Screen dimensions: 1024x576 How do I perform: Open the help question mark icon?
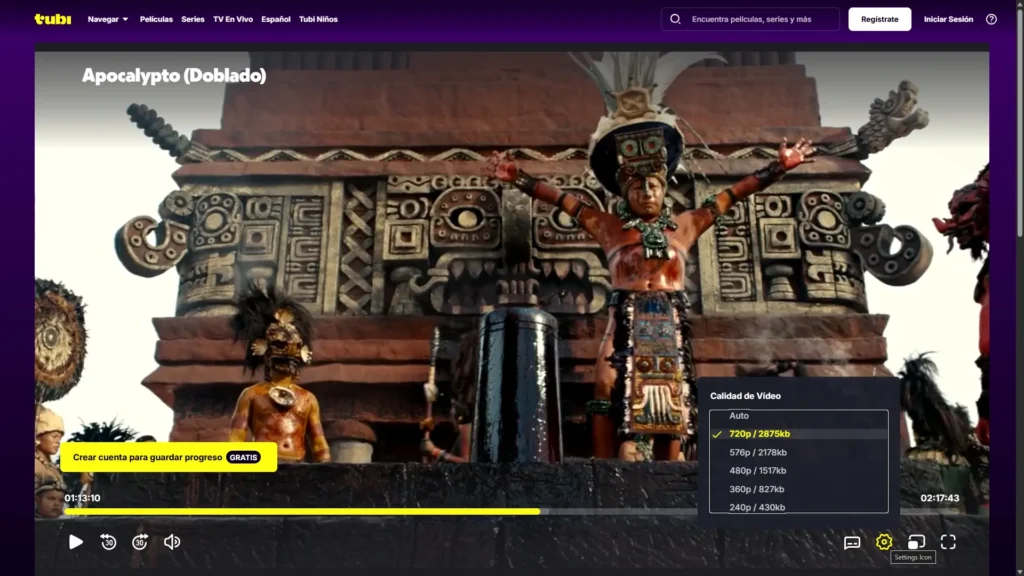click(991, 19)
